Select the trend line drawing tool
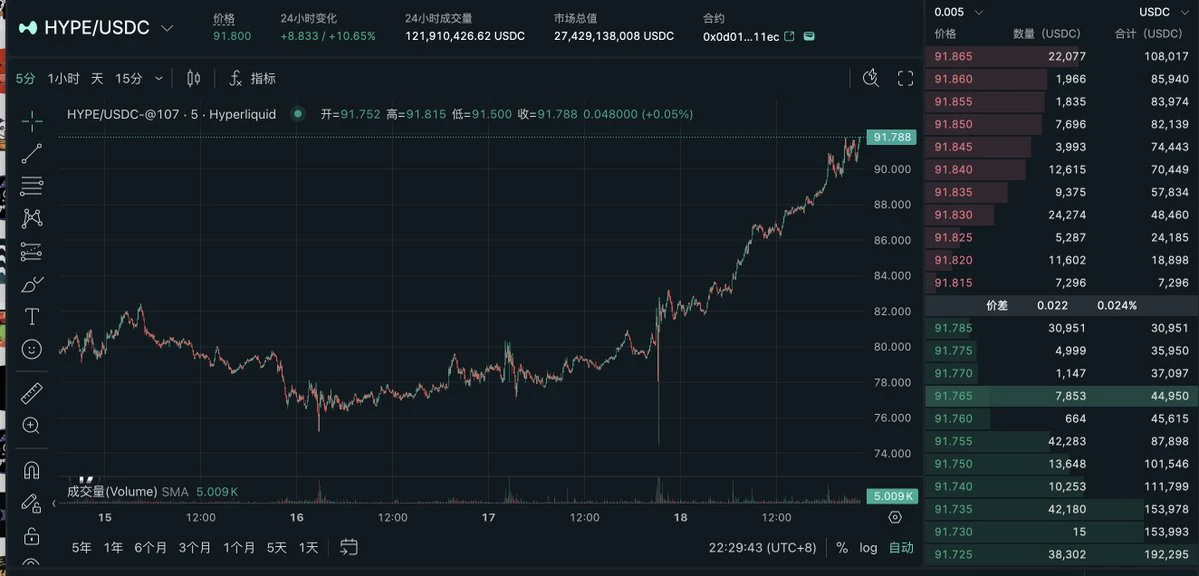1199x576 pixels. click(x=31, y=153)
